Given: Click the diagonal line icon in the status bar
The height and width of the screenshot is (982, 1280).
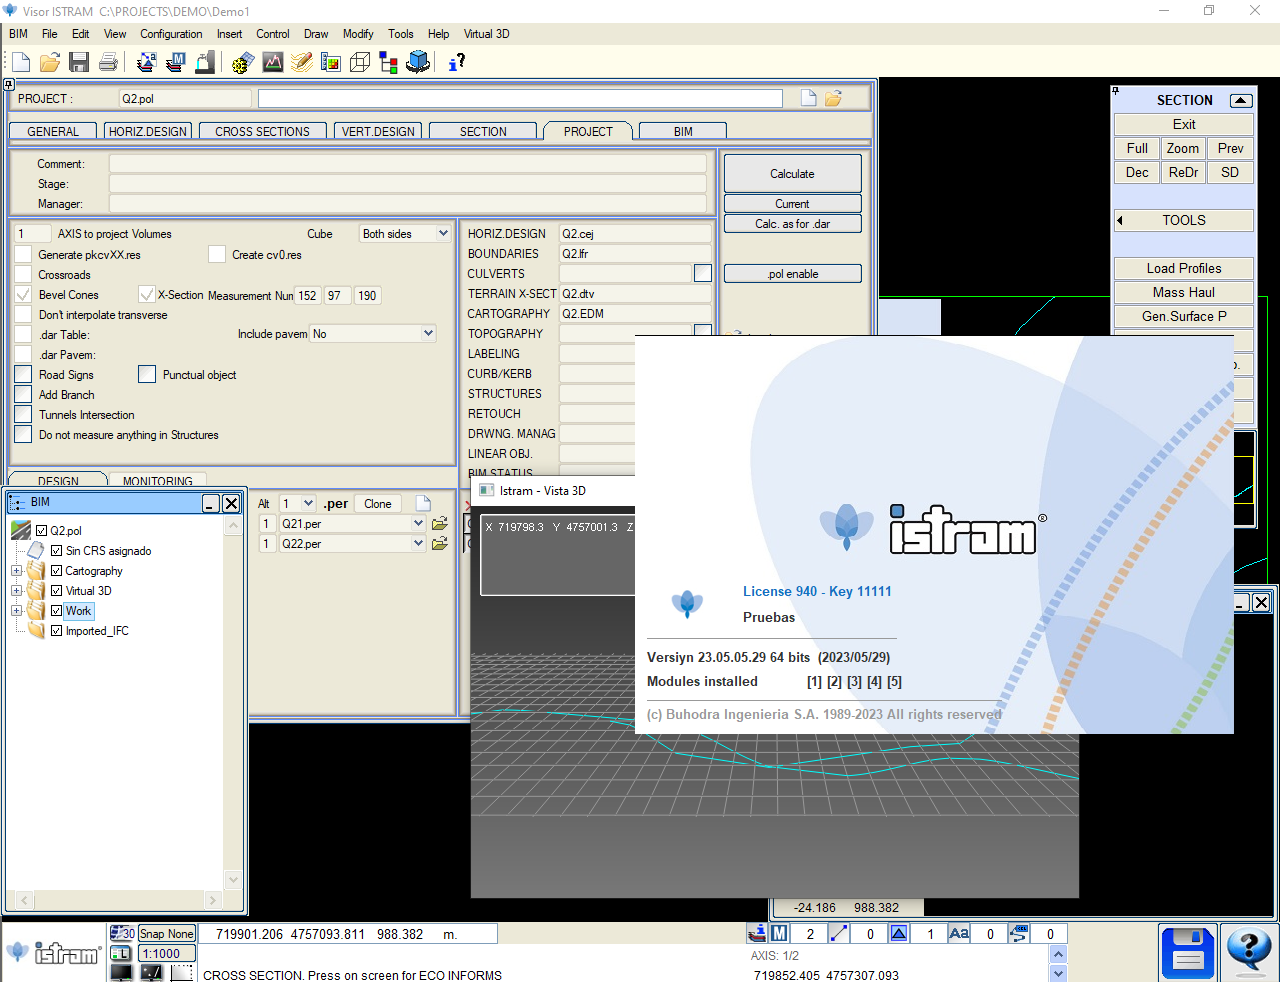Looking at the screenshot, I should 839,933.
